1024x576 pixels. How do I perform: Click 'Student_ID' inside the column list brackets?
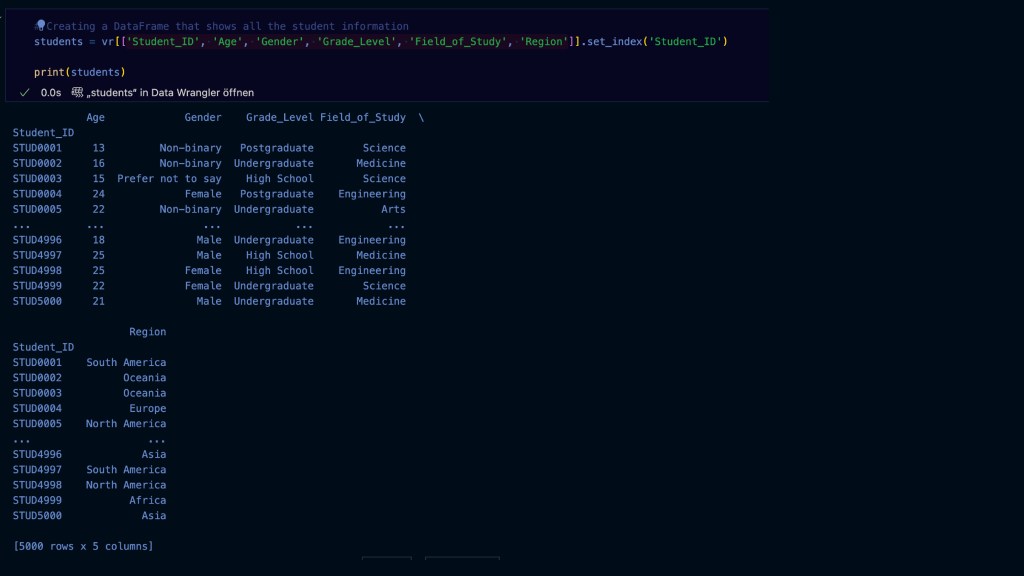pyautogui.click(x=163, y=42)
